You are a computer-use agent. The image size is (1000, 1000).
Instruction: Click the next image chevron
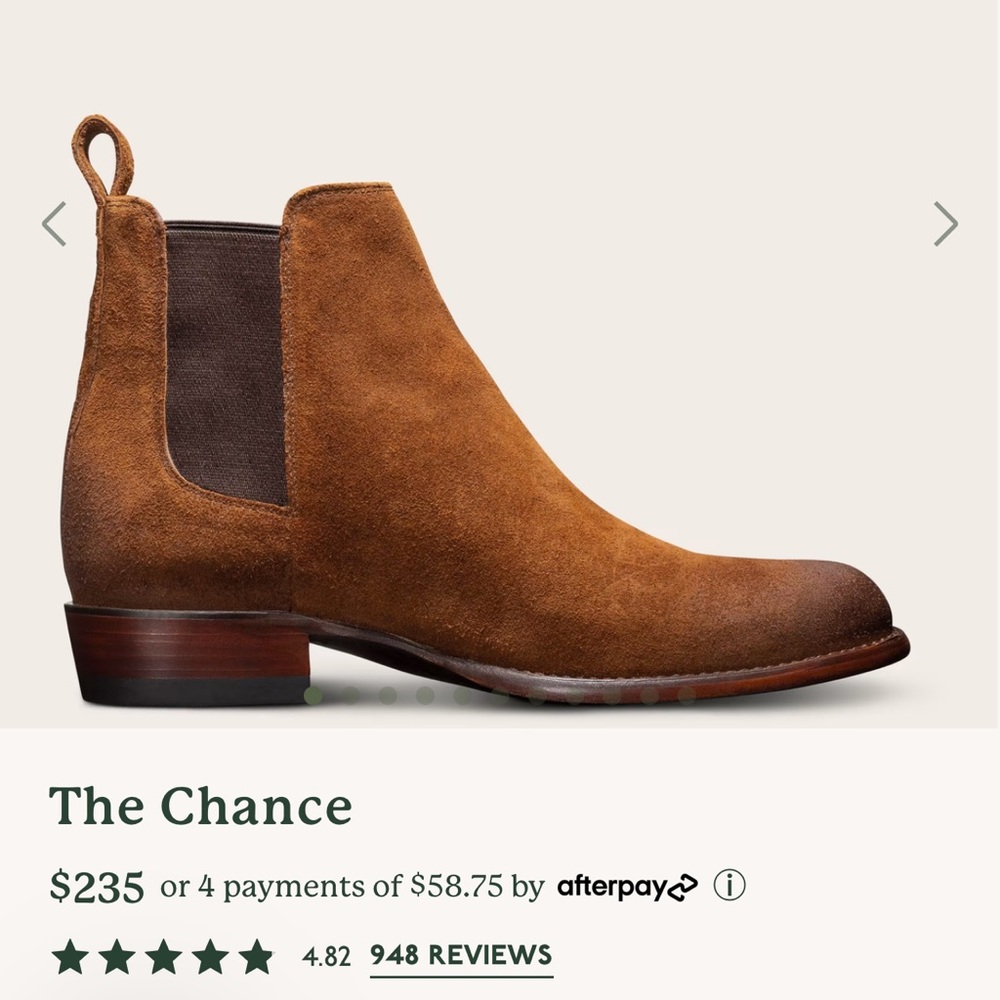944,224
